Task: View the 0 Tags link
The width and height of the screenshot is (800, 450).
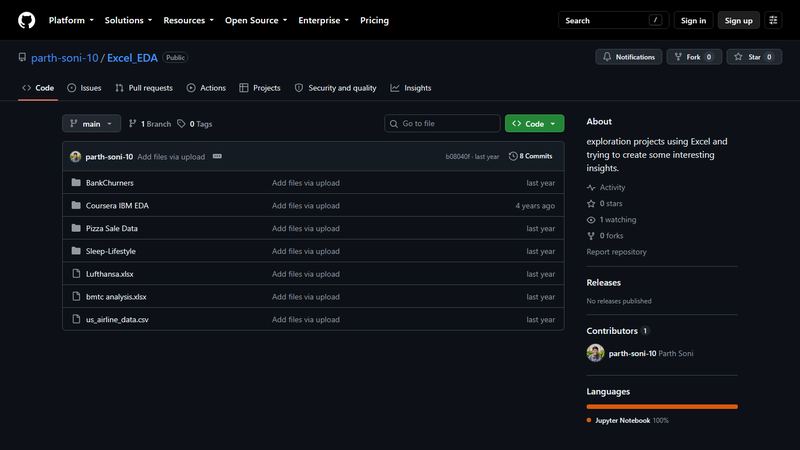Action: tap(195, 123)
